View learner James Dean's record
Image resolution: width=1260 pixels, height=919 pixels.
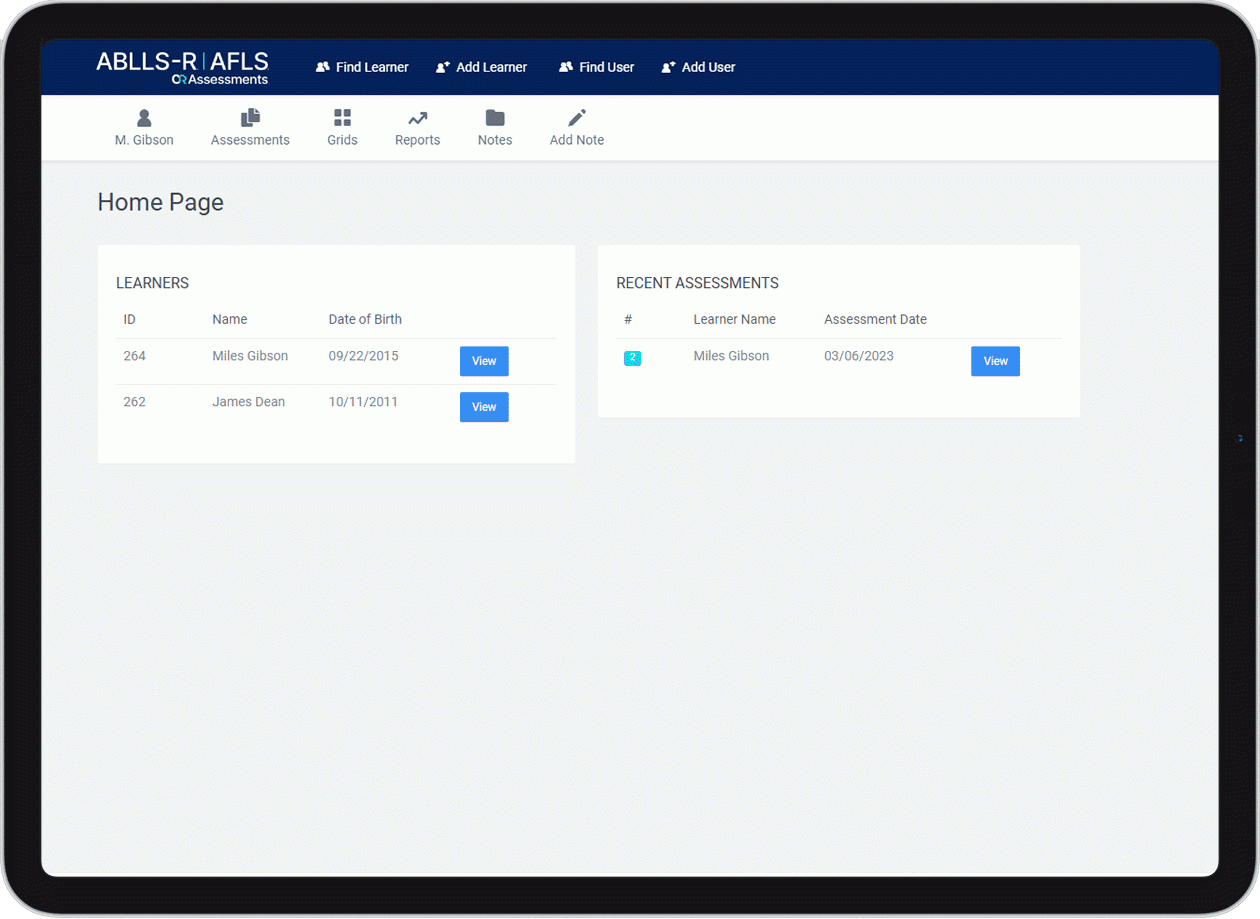tap(484, 407)
